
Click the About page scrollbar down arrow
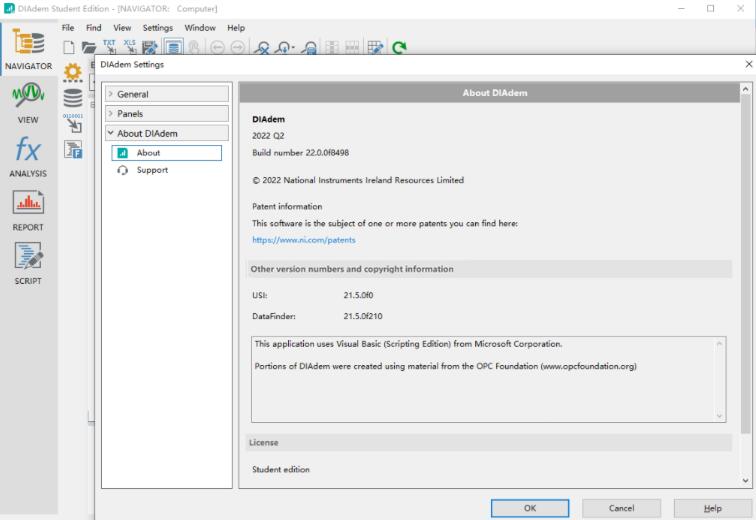tap(745, 480)
